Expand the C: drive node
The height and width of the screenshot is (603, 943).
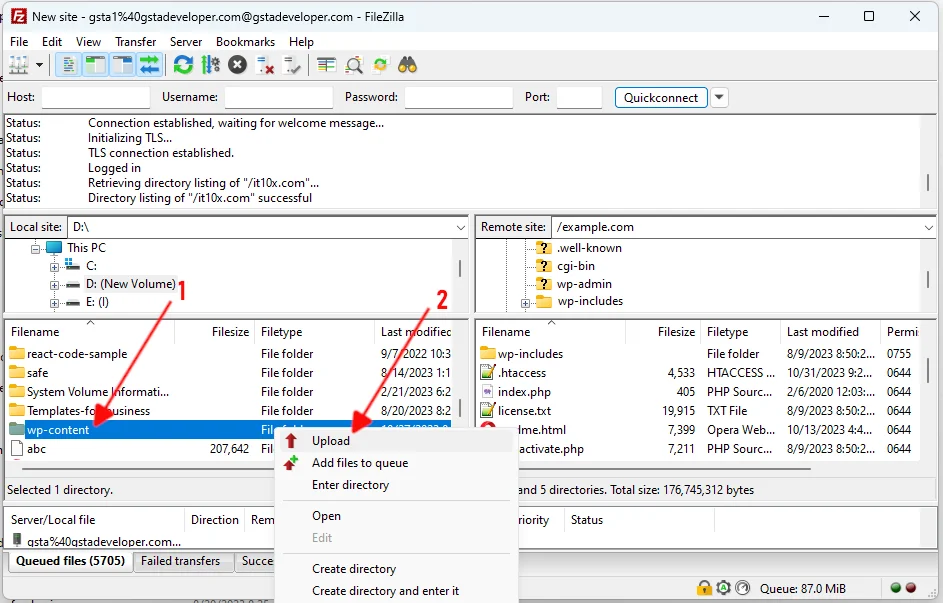(x=54, y=266)
